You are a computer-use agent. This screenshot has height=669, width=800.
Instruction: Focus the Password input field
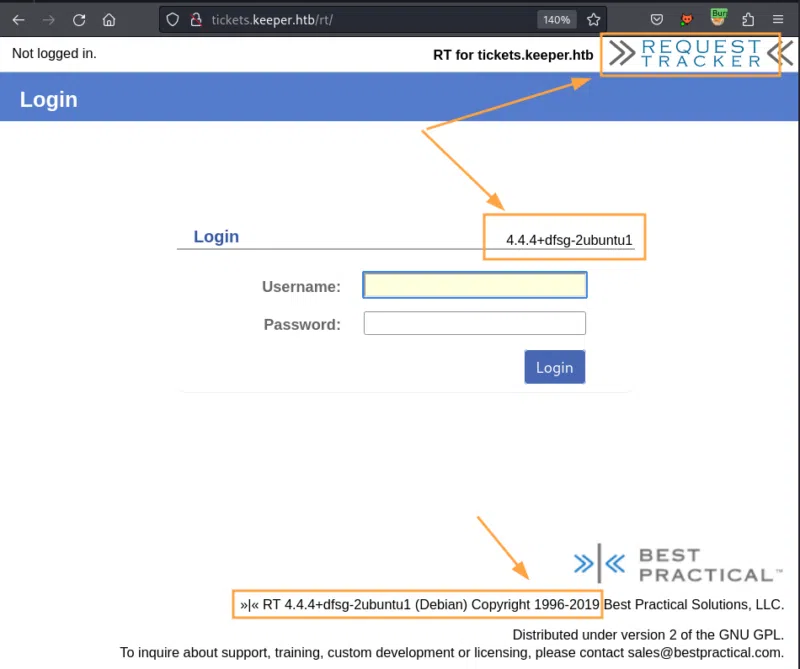click(x=475, y=323)
